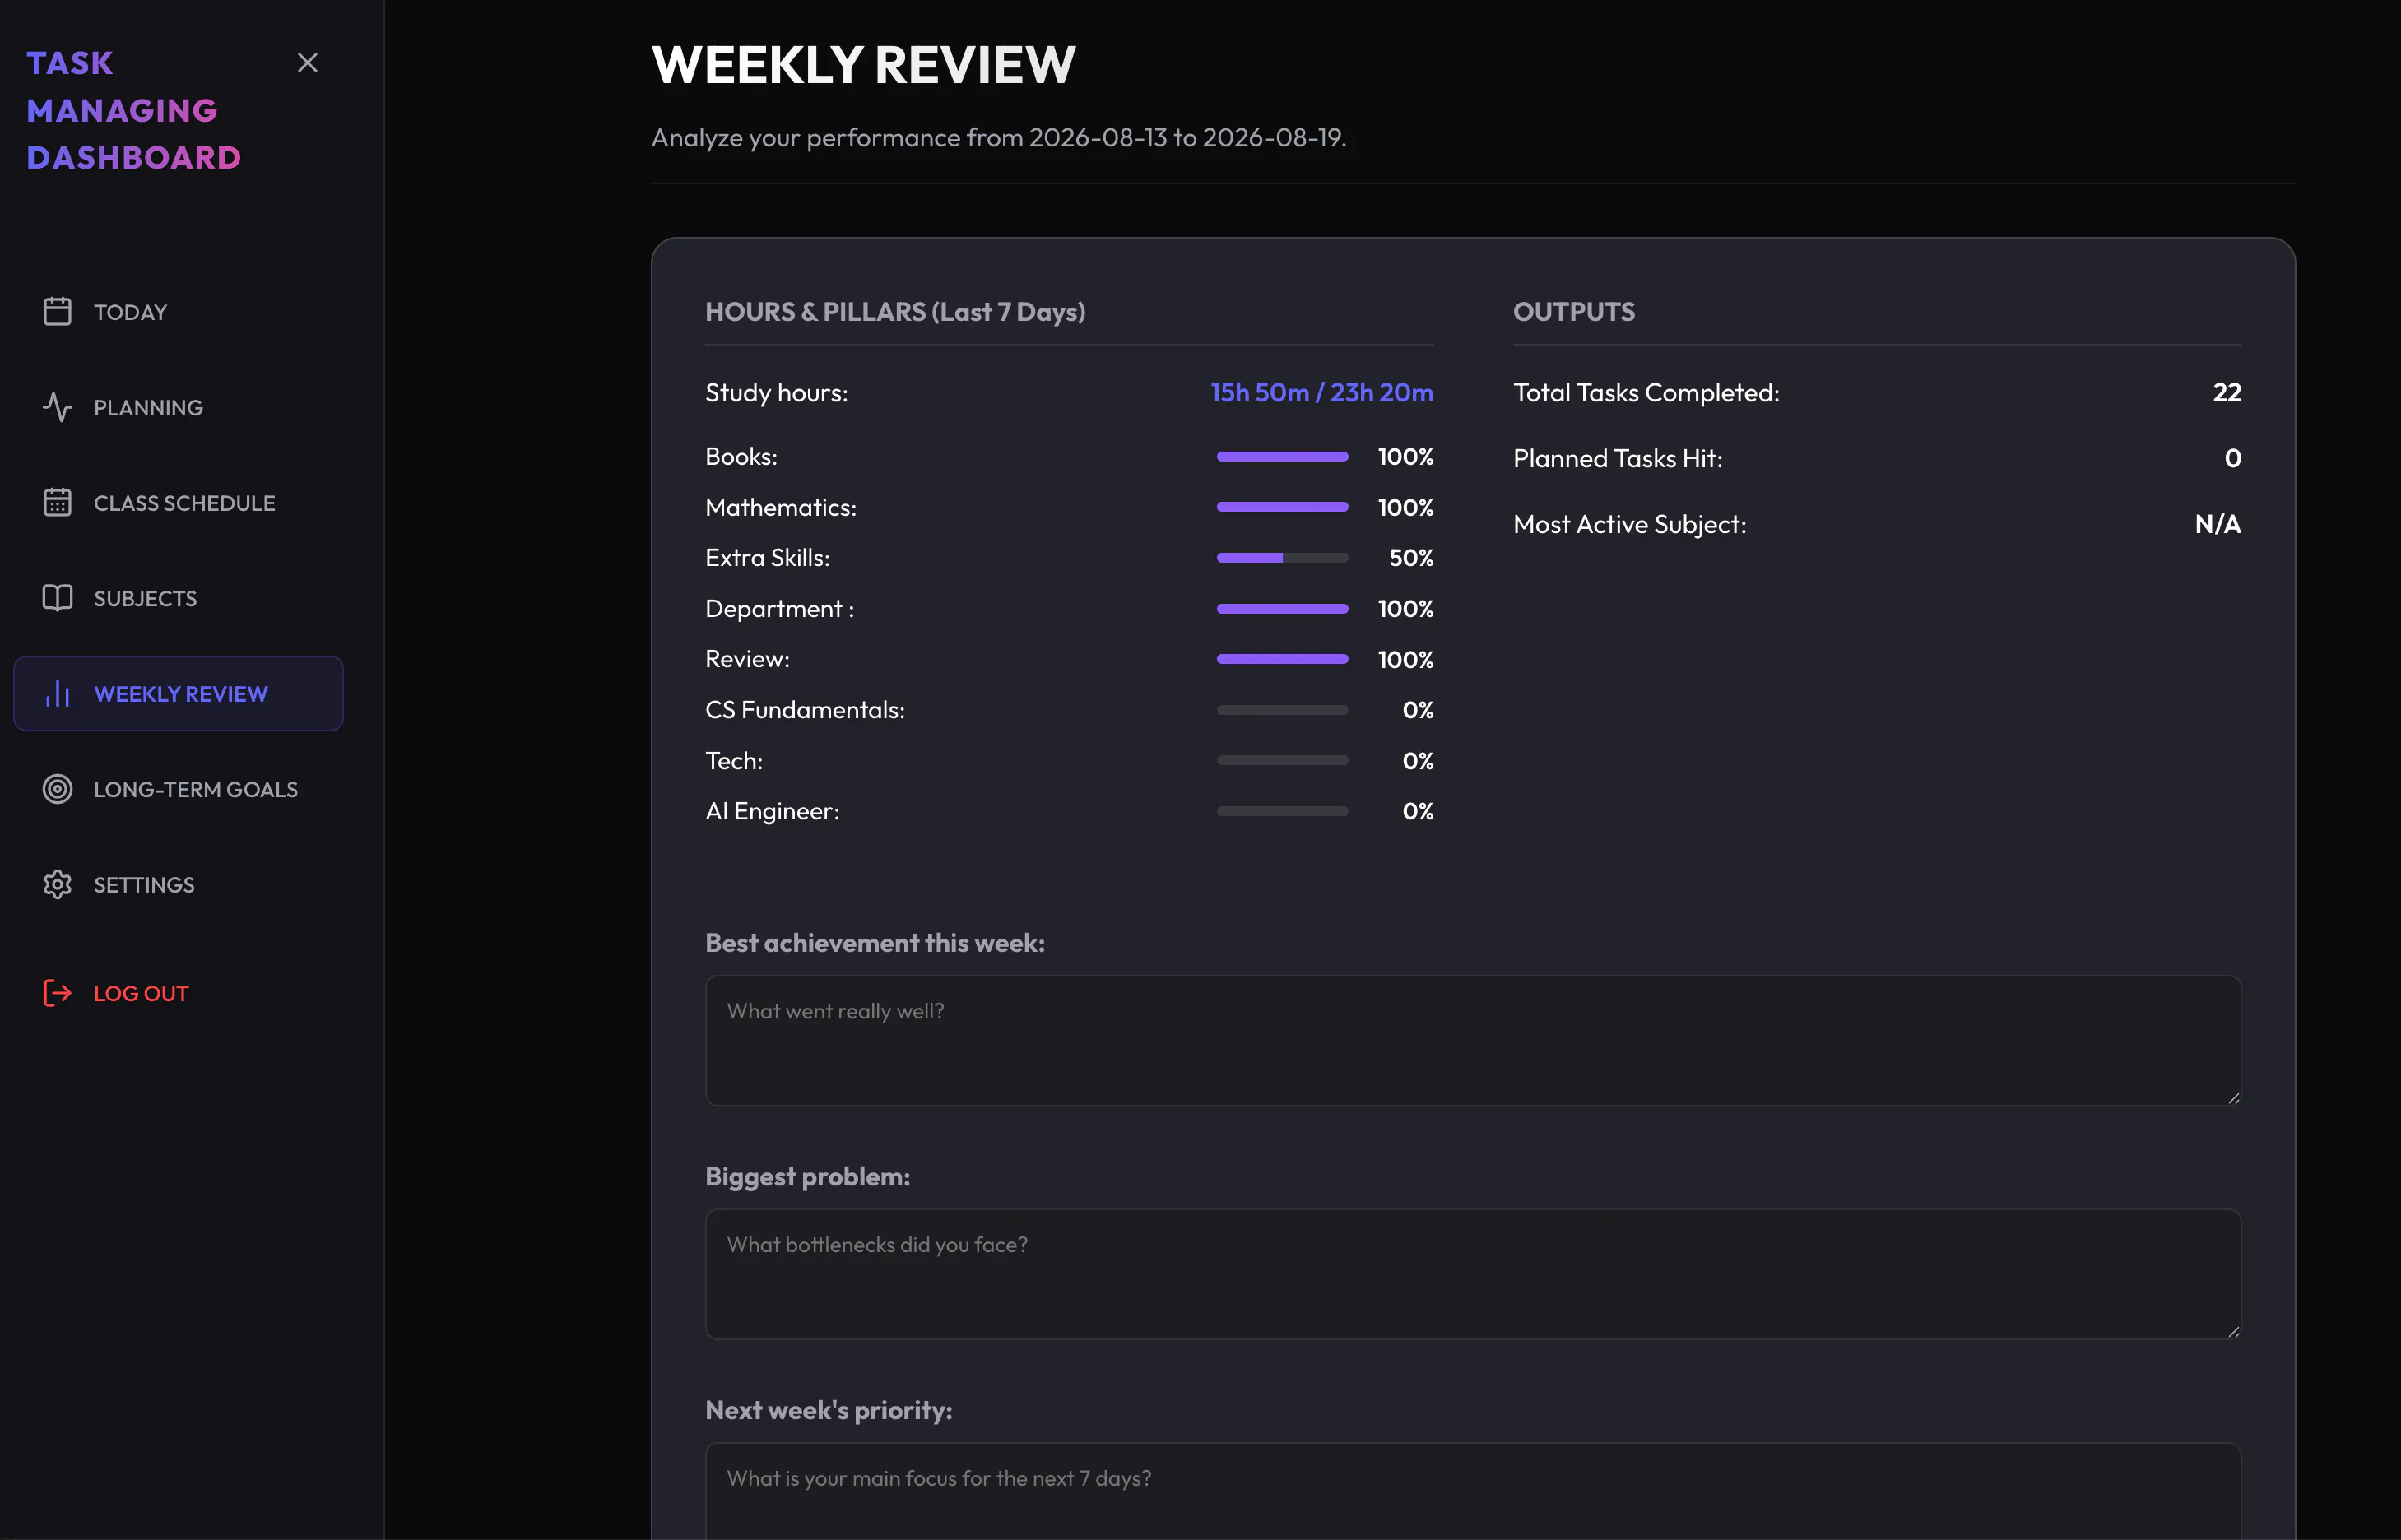Open CLASS SCHEDULE from the sidebar
Image resolution: width=2401 pixels, height=1540 pixels.
(178, 502)
